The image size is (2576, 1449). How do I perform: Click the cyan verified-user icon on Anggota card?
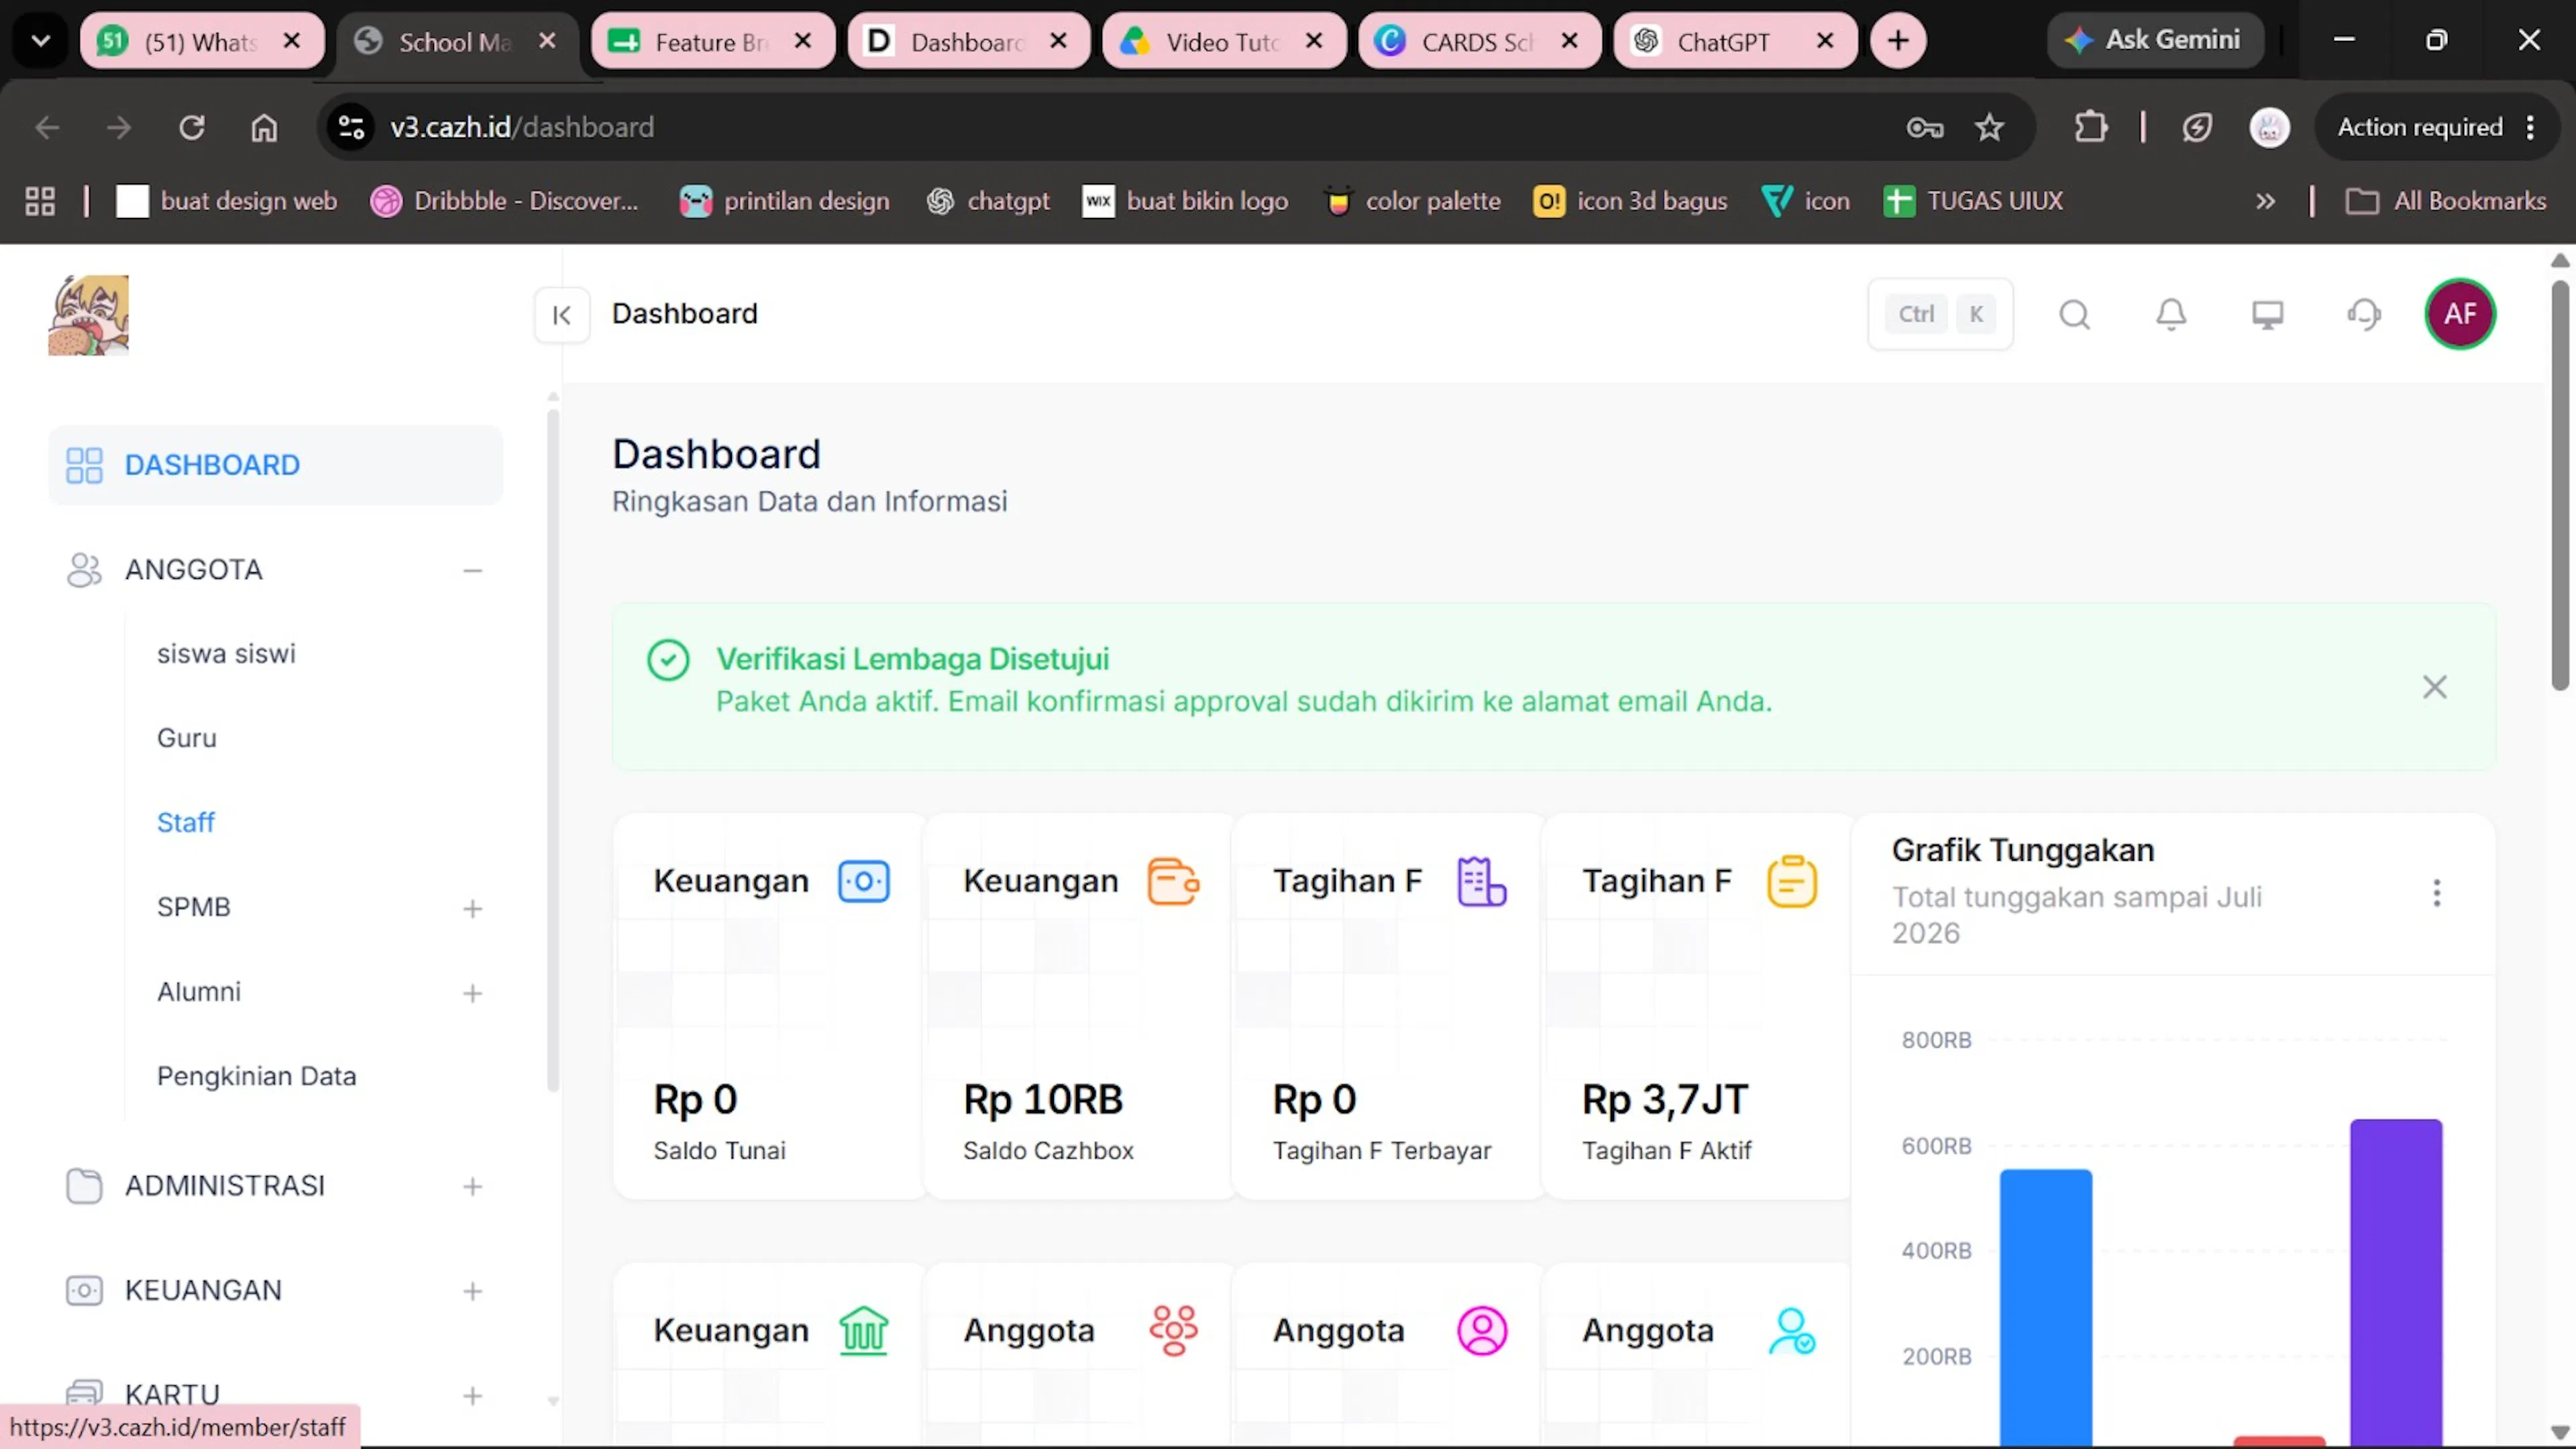coord(1791,1331)
